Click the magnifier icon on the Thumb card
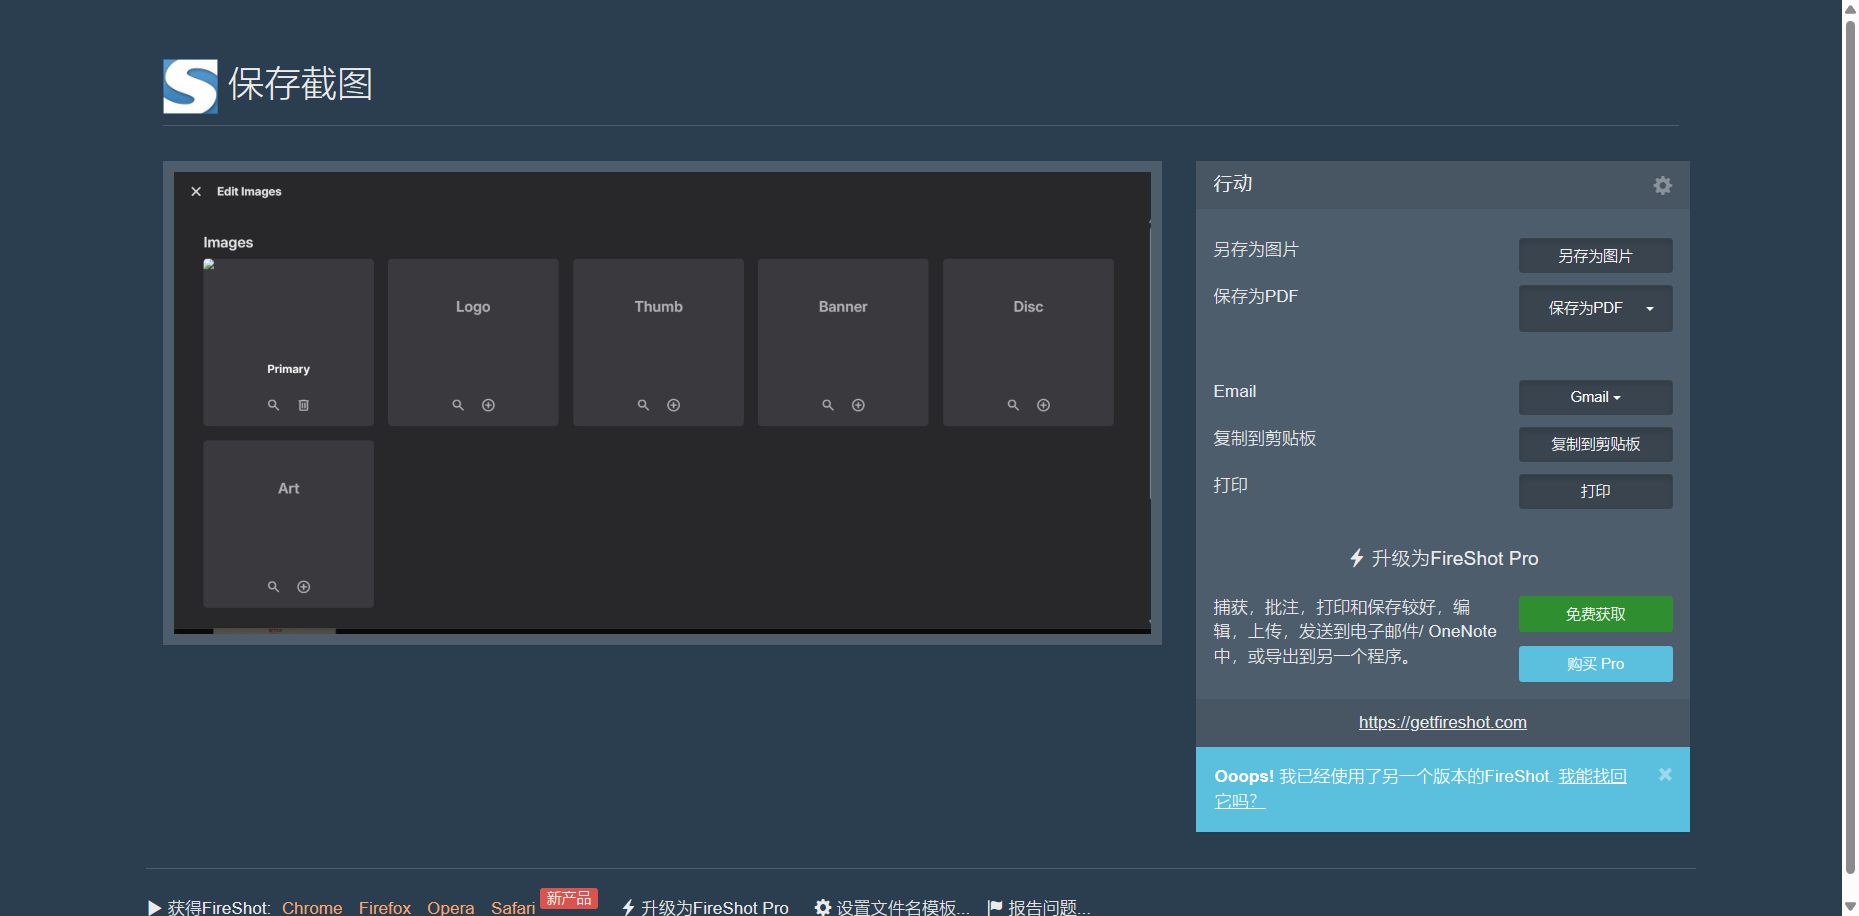This screenshot has width=1859, height=916. click(643, 405)
